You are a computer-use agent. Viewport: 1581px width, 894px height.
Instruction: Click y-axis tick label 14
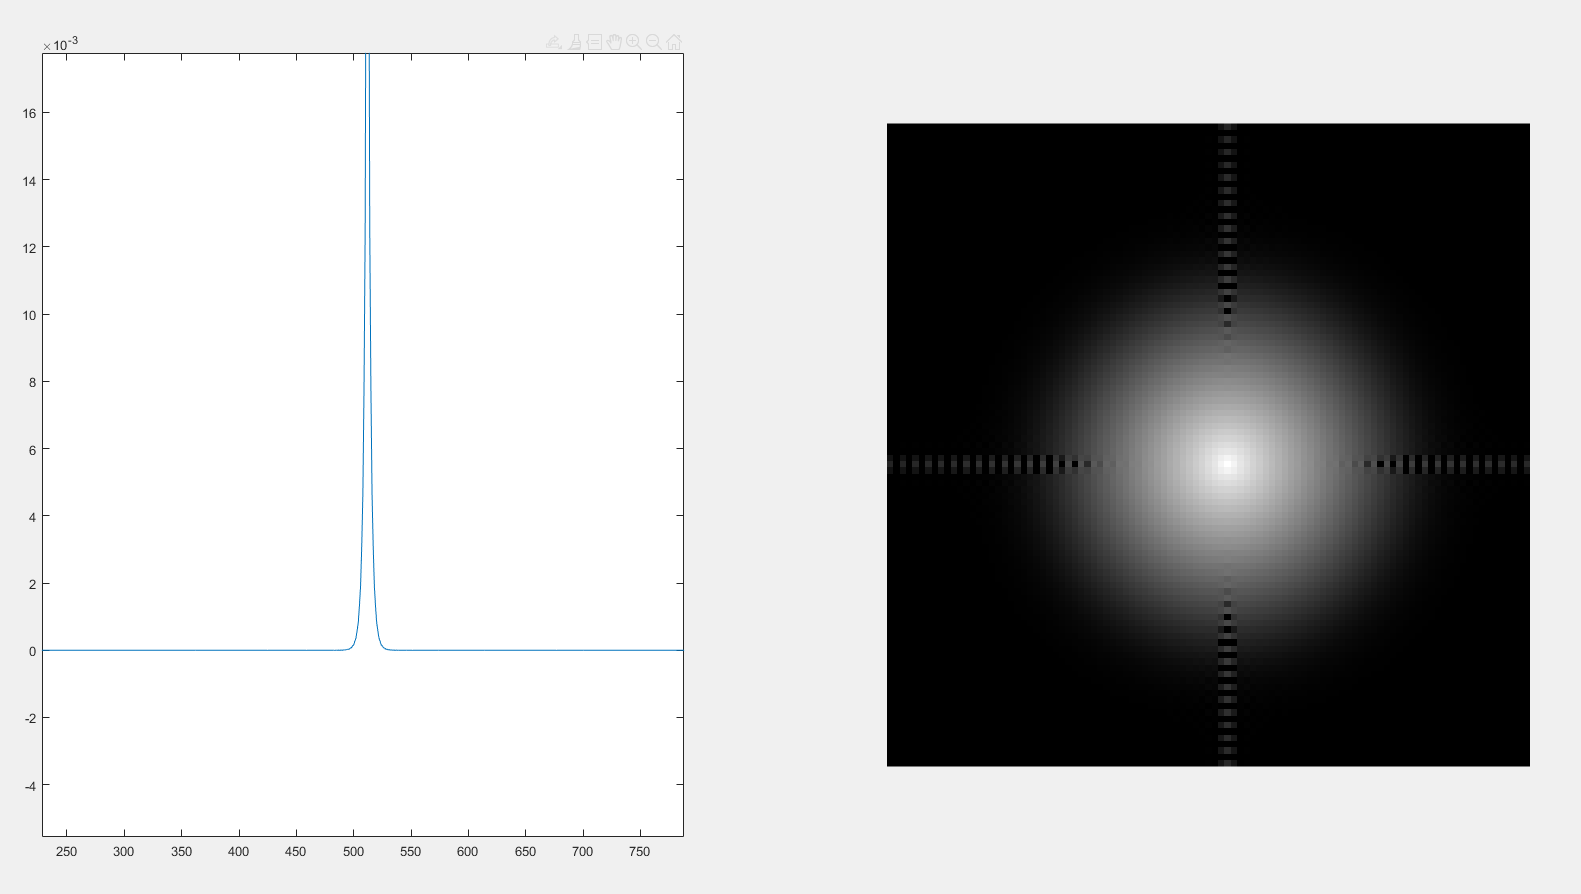pos(29,181)
